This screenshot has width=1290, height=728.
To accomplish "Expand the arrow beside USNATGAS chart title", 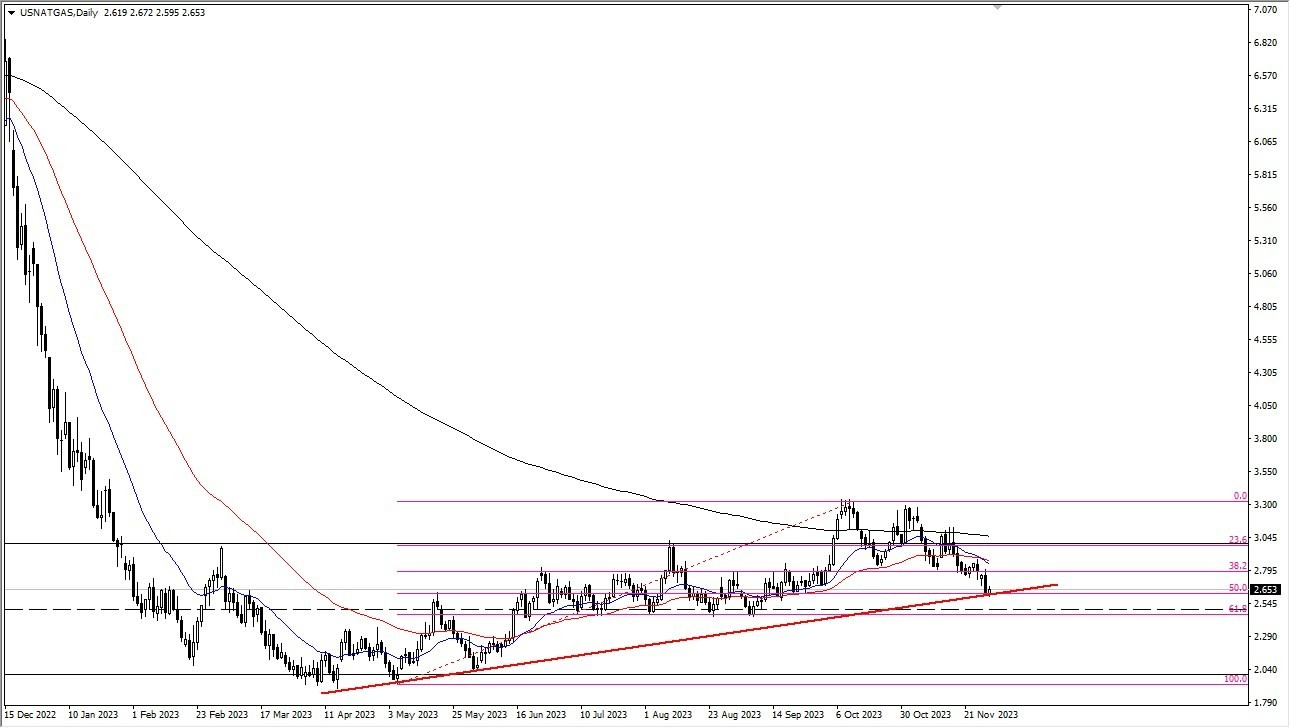I will click(x=11, y=13).
